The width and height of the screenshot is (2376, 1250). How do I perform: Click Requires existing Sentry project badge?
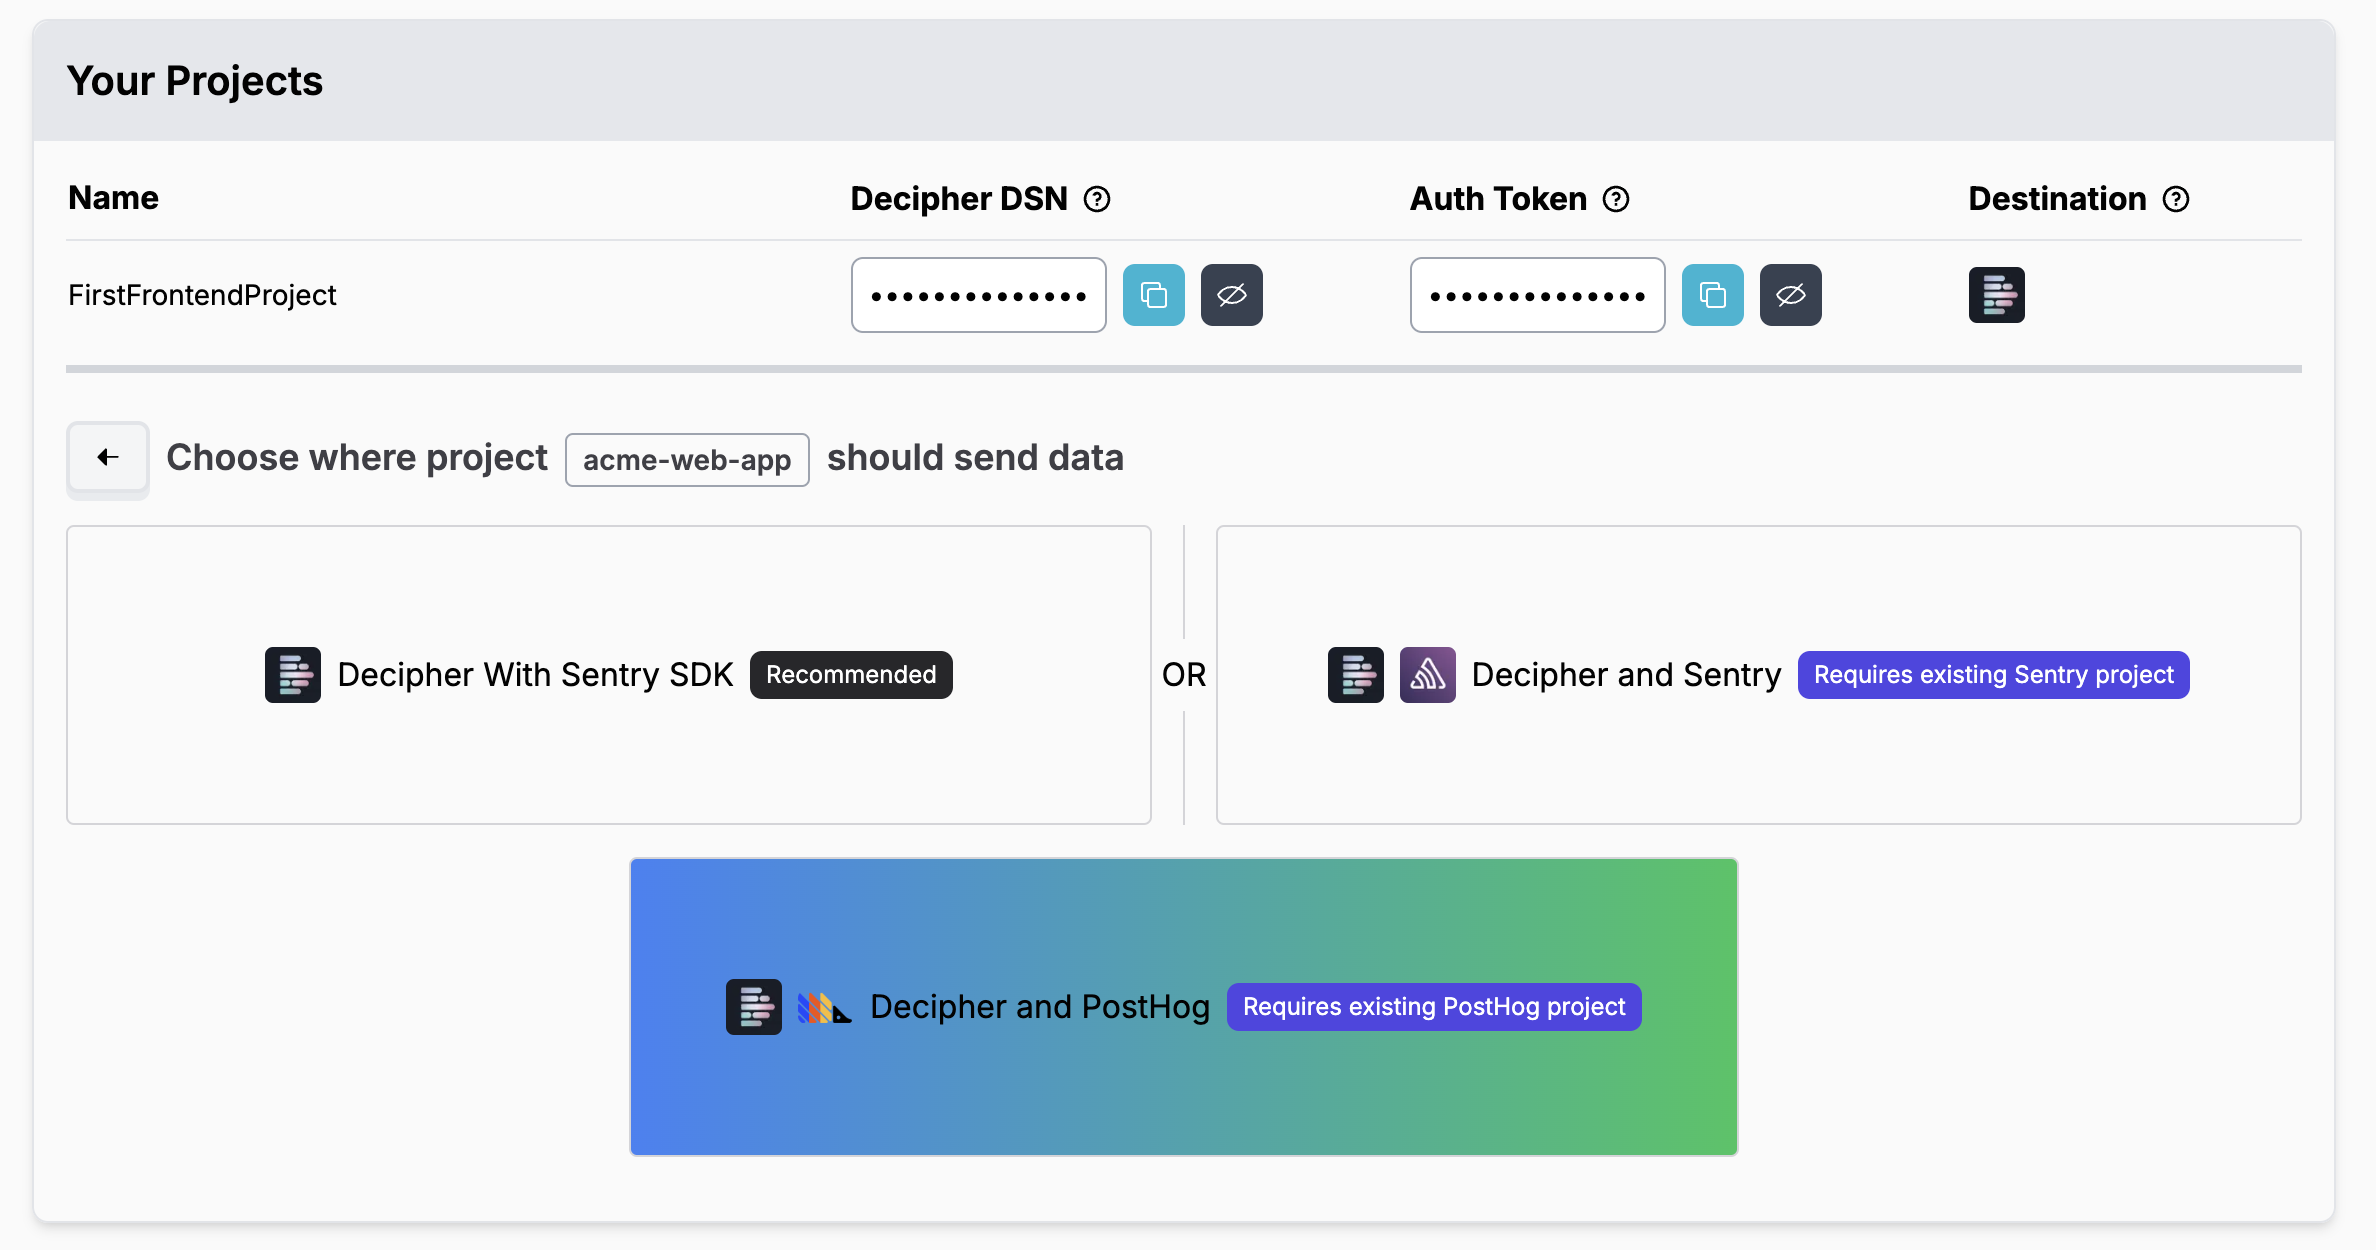point(1993,675)
